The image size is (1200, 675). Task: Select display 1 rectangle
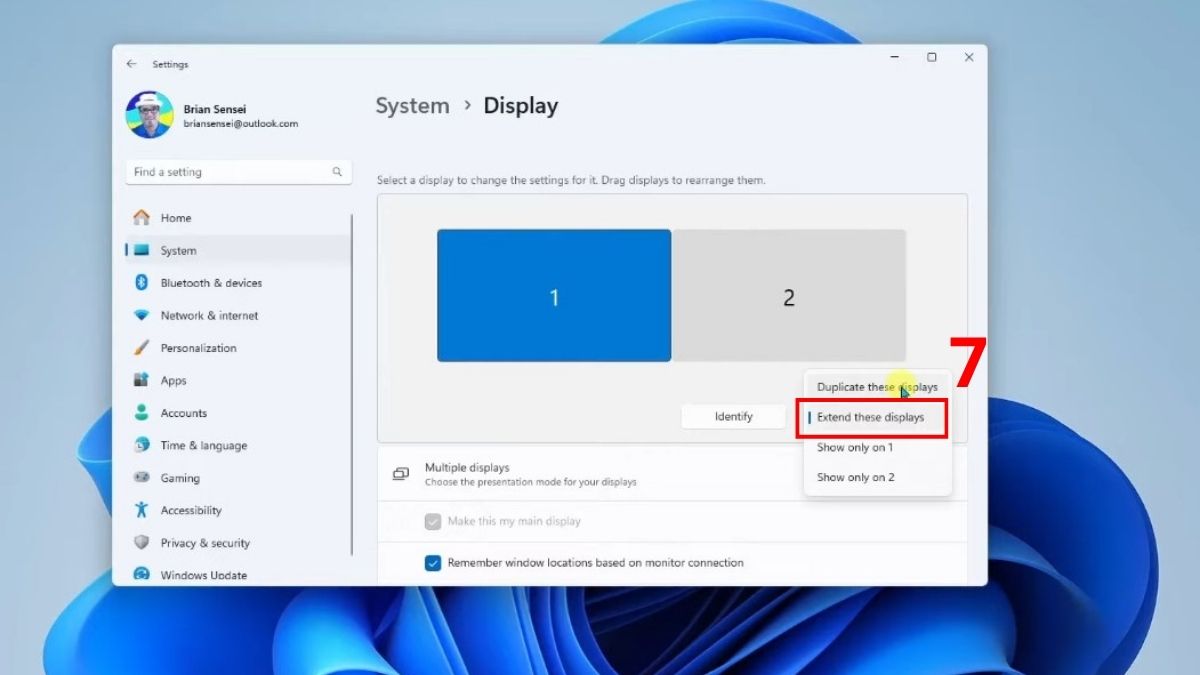[x=554, y=296]
